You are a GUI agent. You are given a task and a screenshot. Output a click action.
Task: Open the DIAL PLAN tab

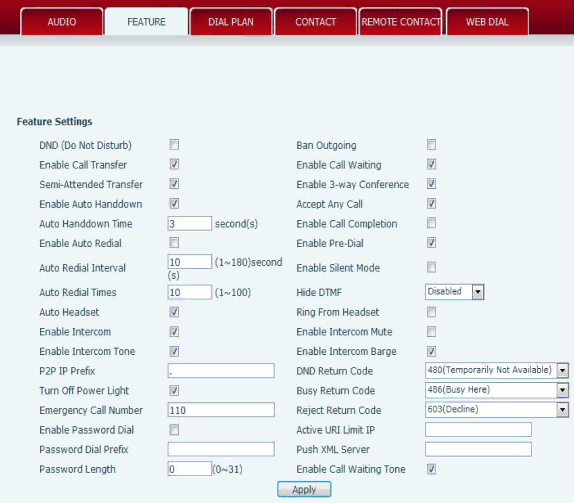pos(231,22)
